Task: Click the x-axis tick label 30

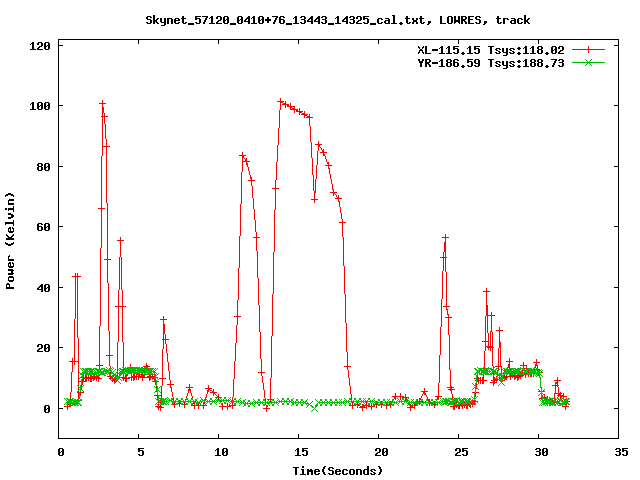Action: click(541, 452)
